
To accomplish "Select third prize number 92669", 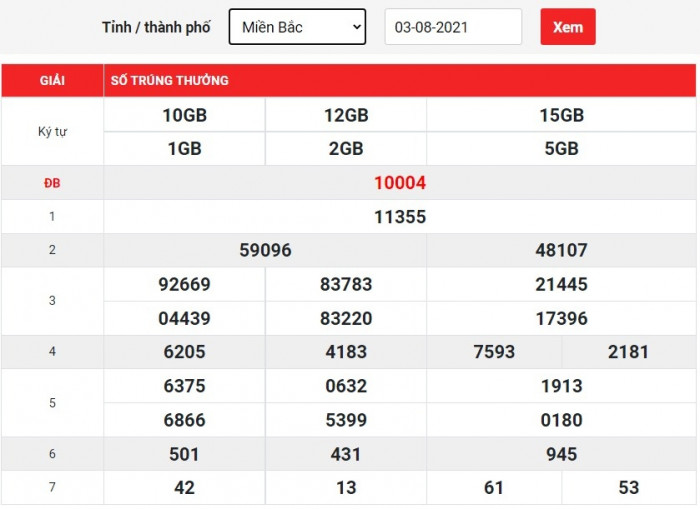I will pyautogui.click(x=184, y=284).
